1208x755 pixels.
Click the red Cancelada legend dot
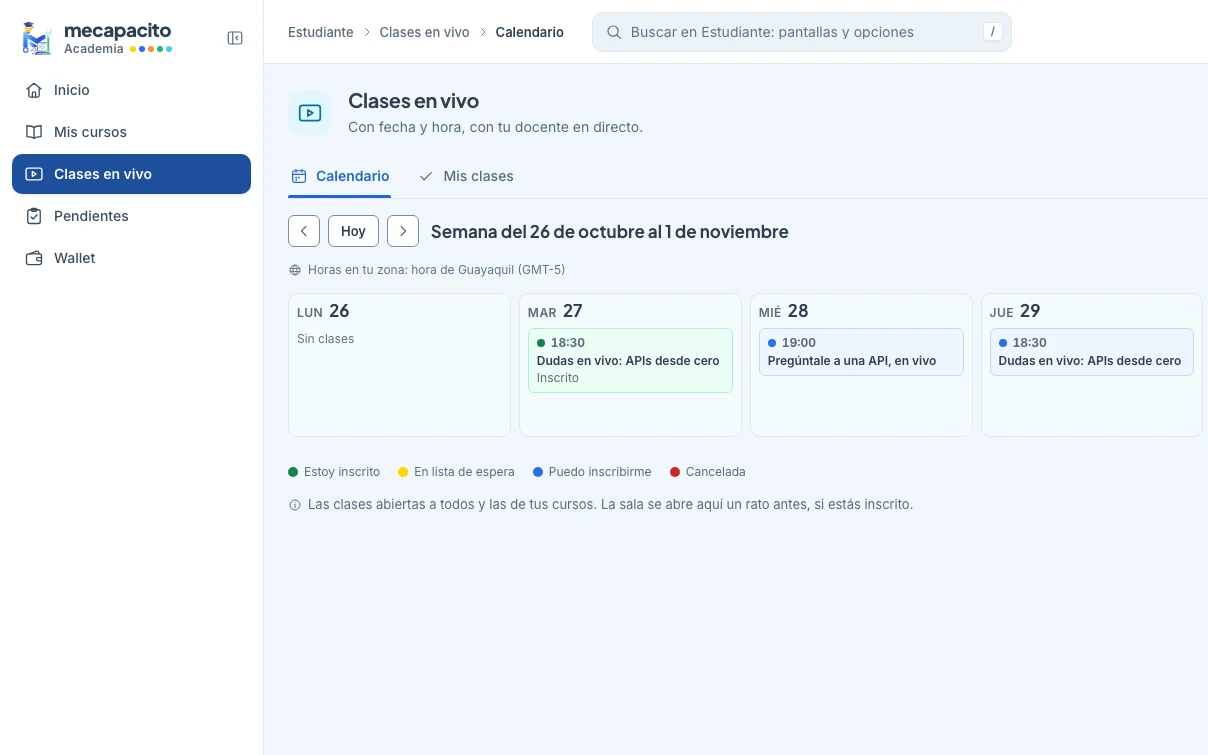(675, 472)
